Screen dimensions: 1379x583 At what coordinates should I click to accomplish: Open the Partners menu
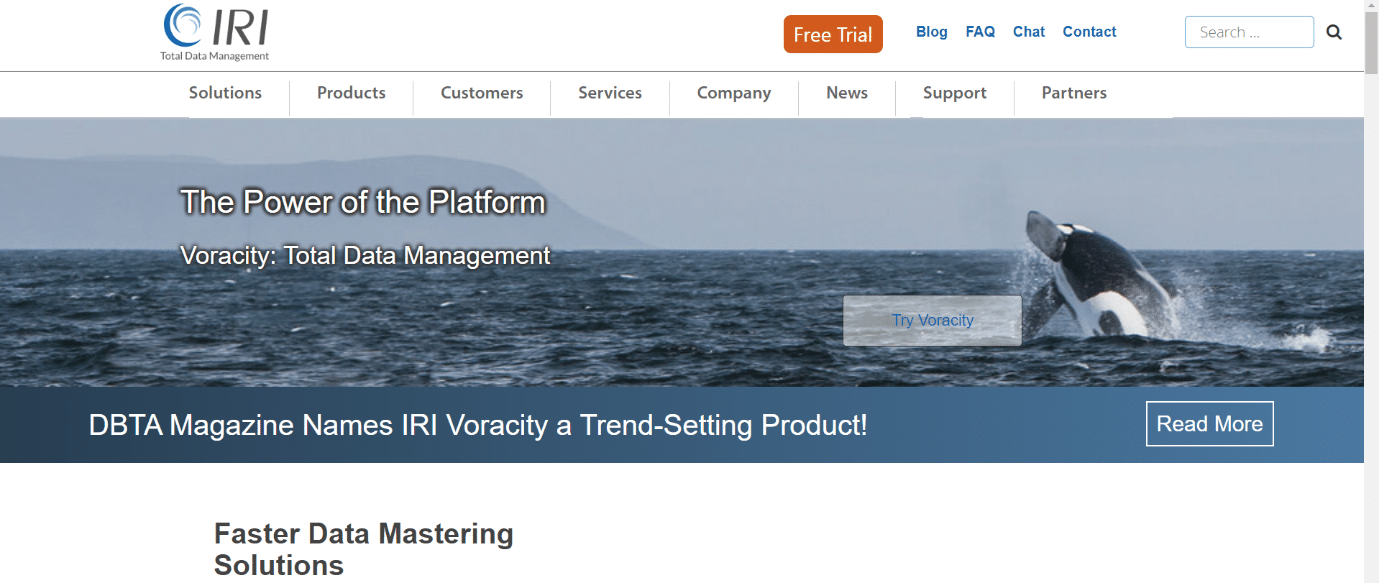(1074, 93)
